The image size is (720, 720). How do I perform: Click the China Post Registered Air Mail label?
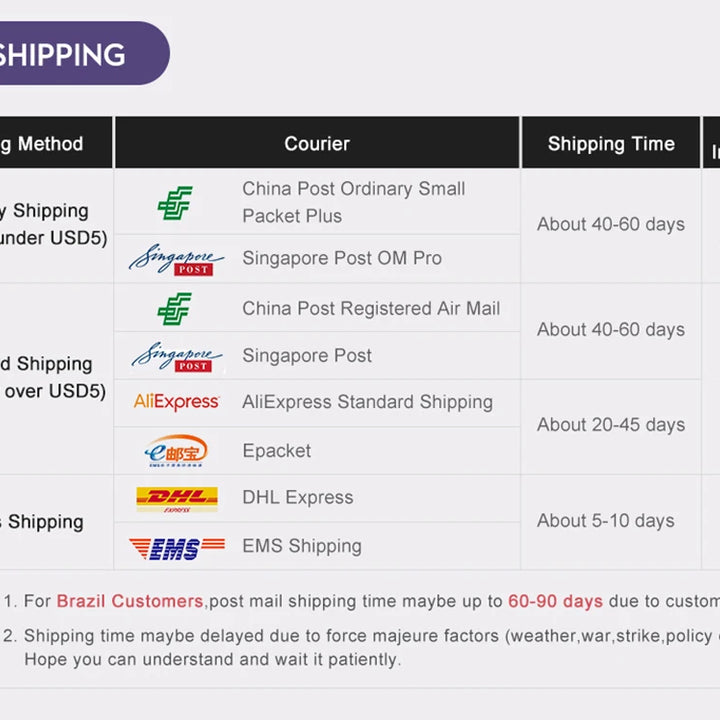(371, 309)
